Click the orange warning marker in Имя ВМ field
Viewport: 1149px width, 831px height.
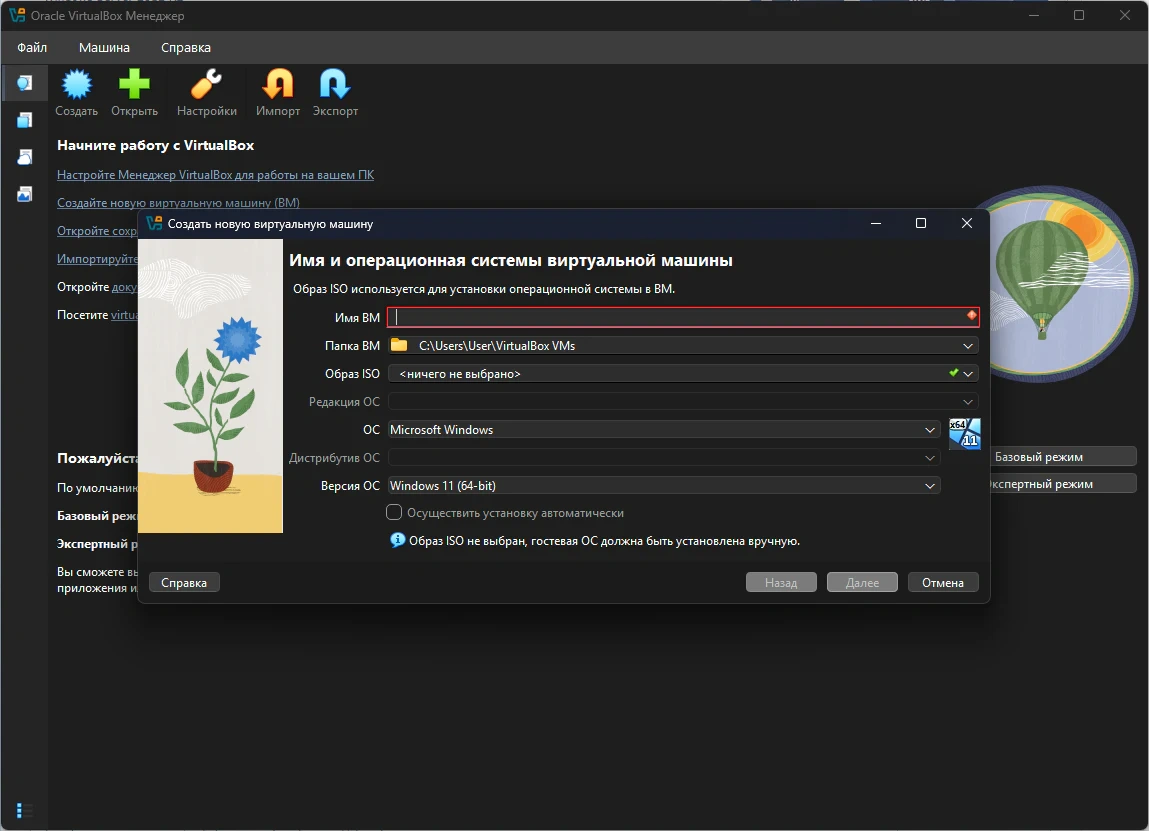click(x=972, y=315)
